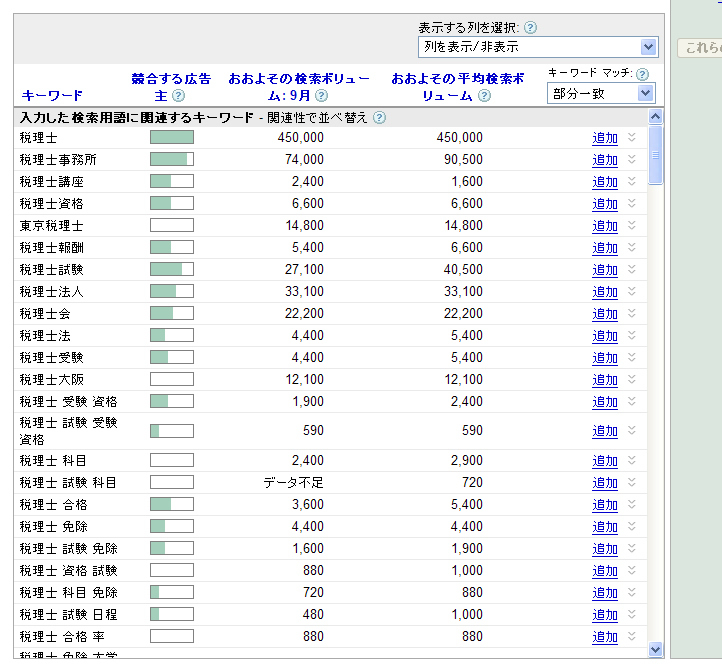Viewport: 722px width, 668px height.
Task: Click competition bar for 税理士 keyword
Action: pyautogui.click(x=172, y=138)
